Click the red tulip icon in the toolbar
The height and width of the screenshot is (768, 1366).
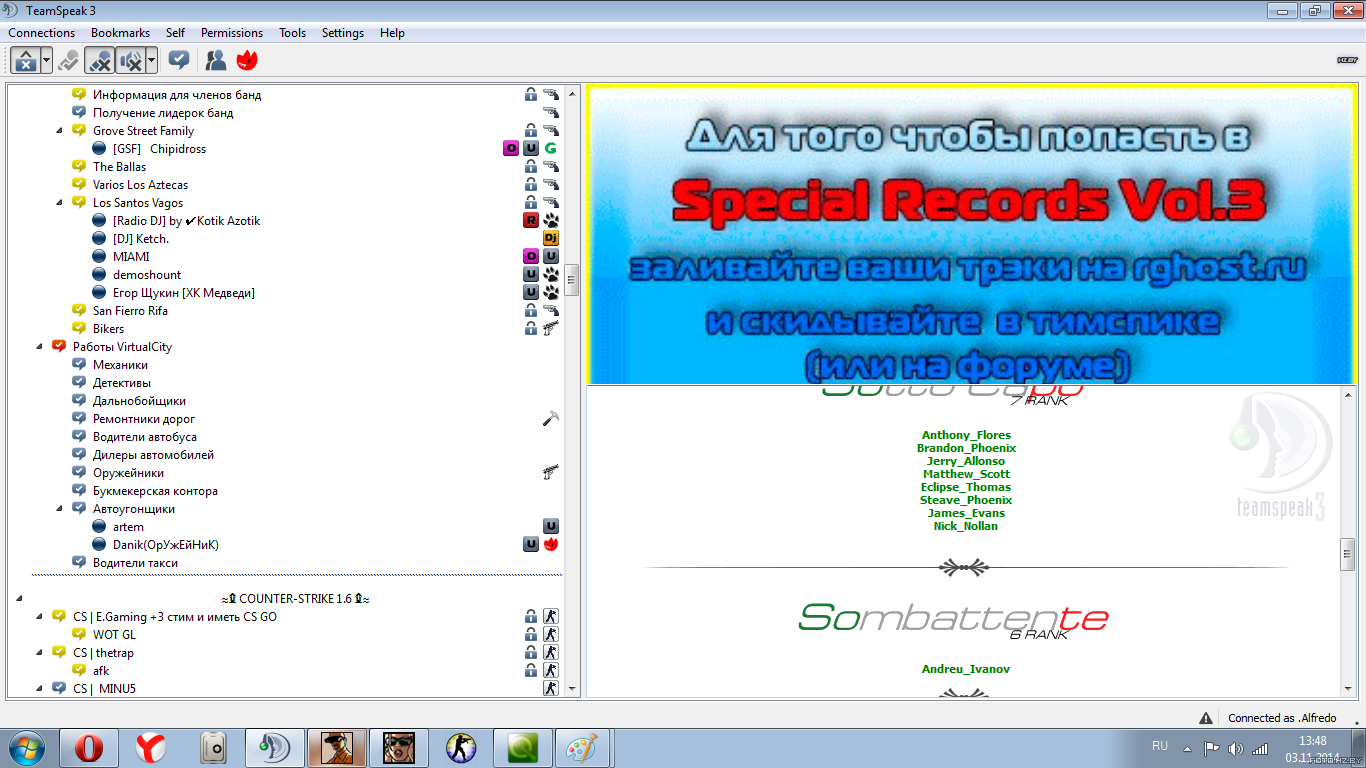247,61
